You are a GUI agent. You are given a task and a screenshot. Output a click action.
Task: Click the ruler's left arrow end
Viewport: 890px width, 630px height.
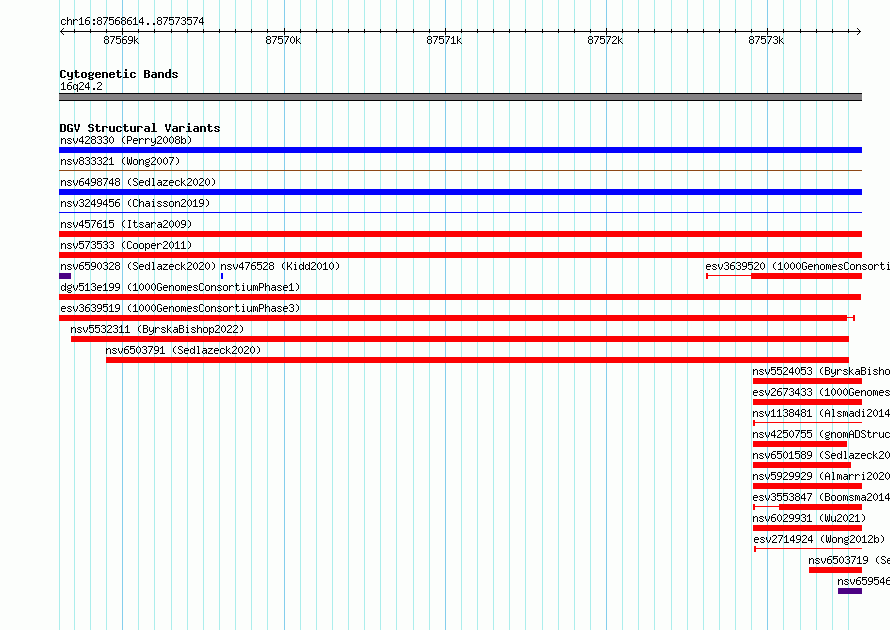pyautogui.click(x=62, y=32)
